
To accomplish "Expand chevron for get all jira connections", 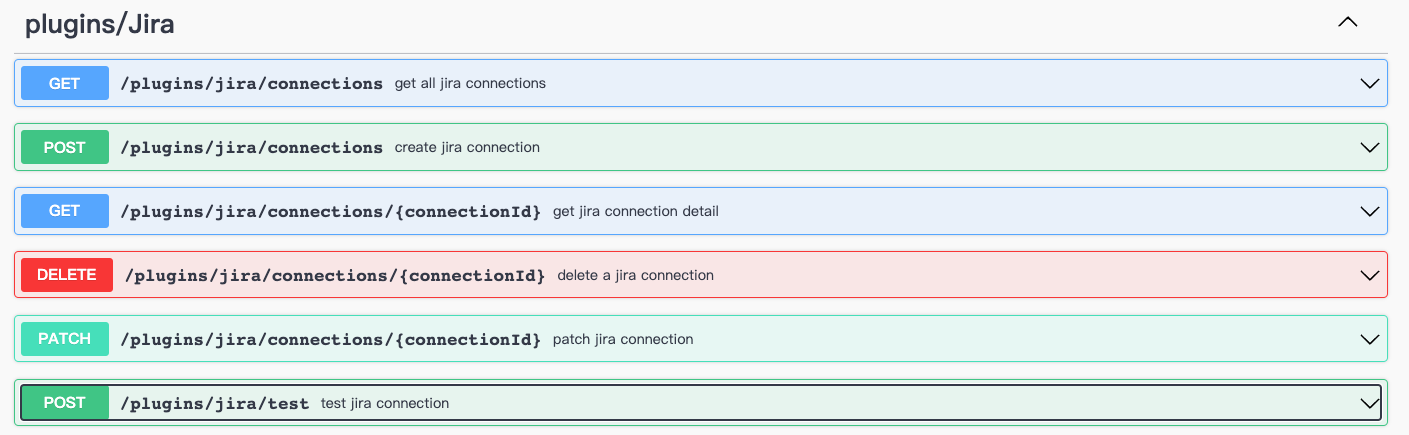I will pyautogui.click(x=1370, y=84).
